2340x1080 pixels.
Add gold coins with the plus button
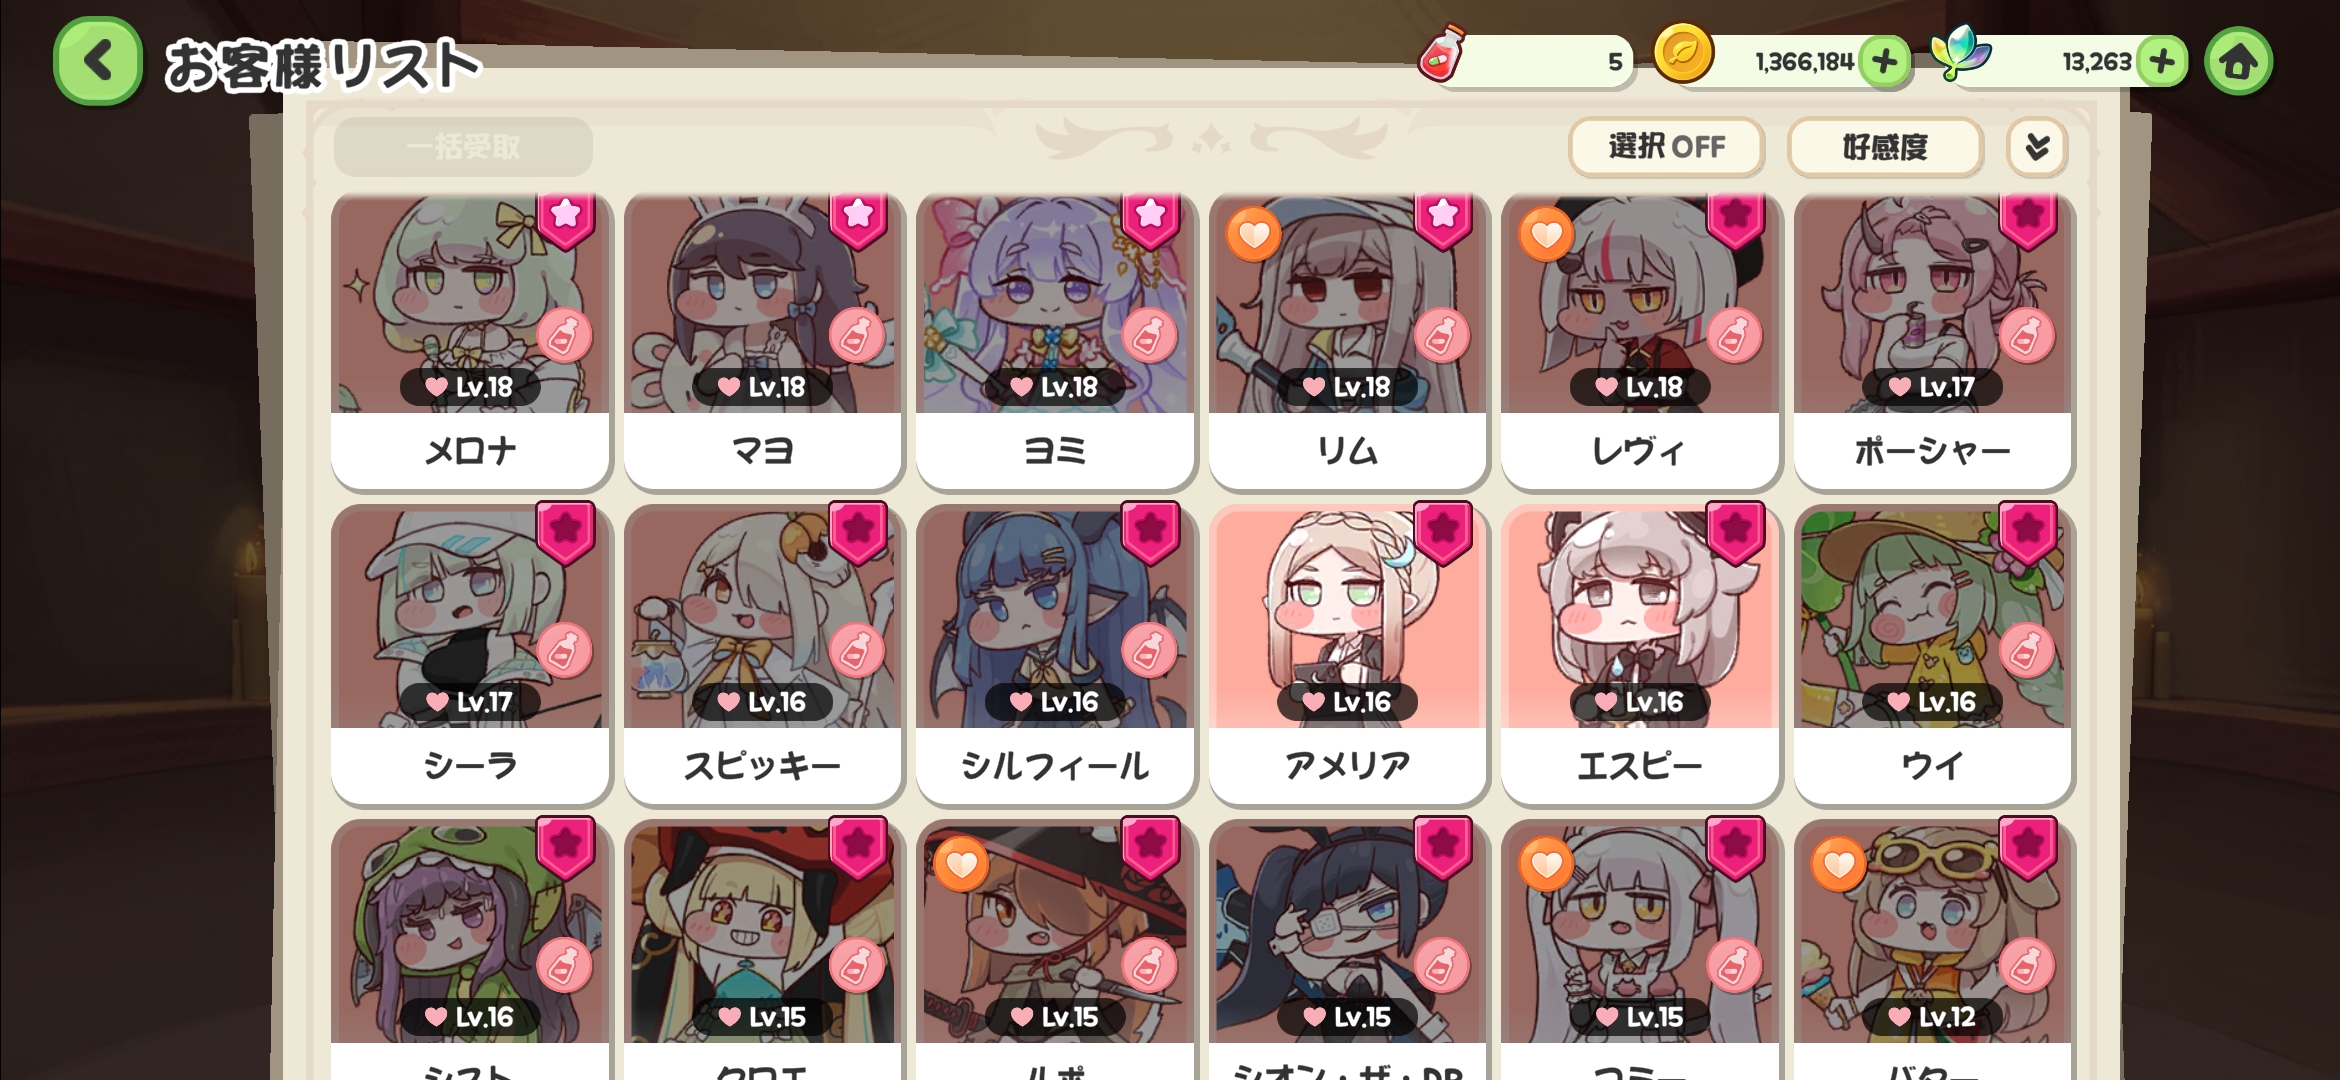pos(1884,62)
